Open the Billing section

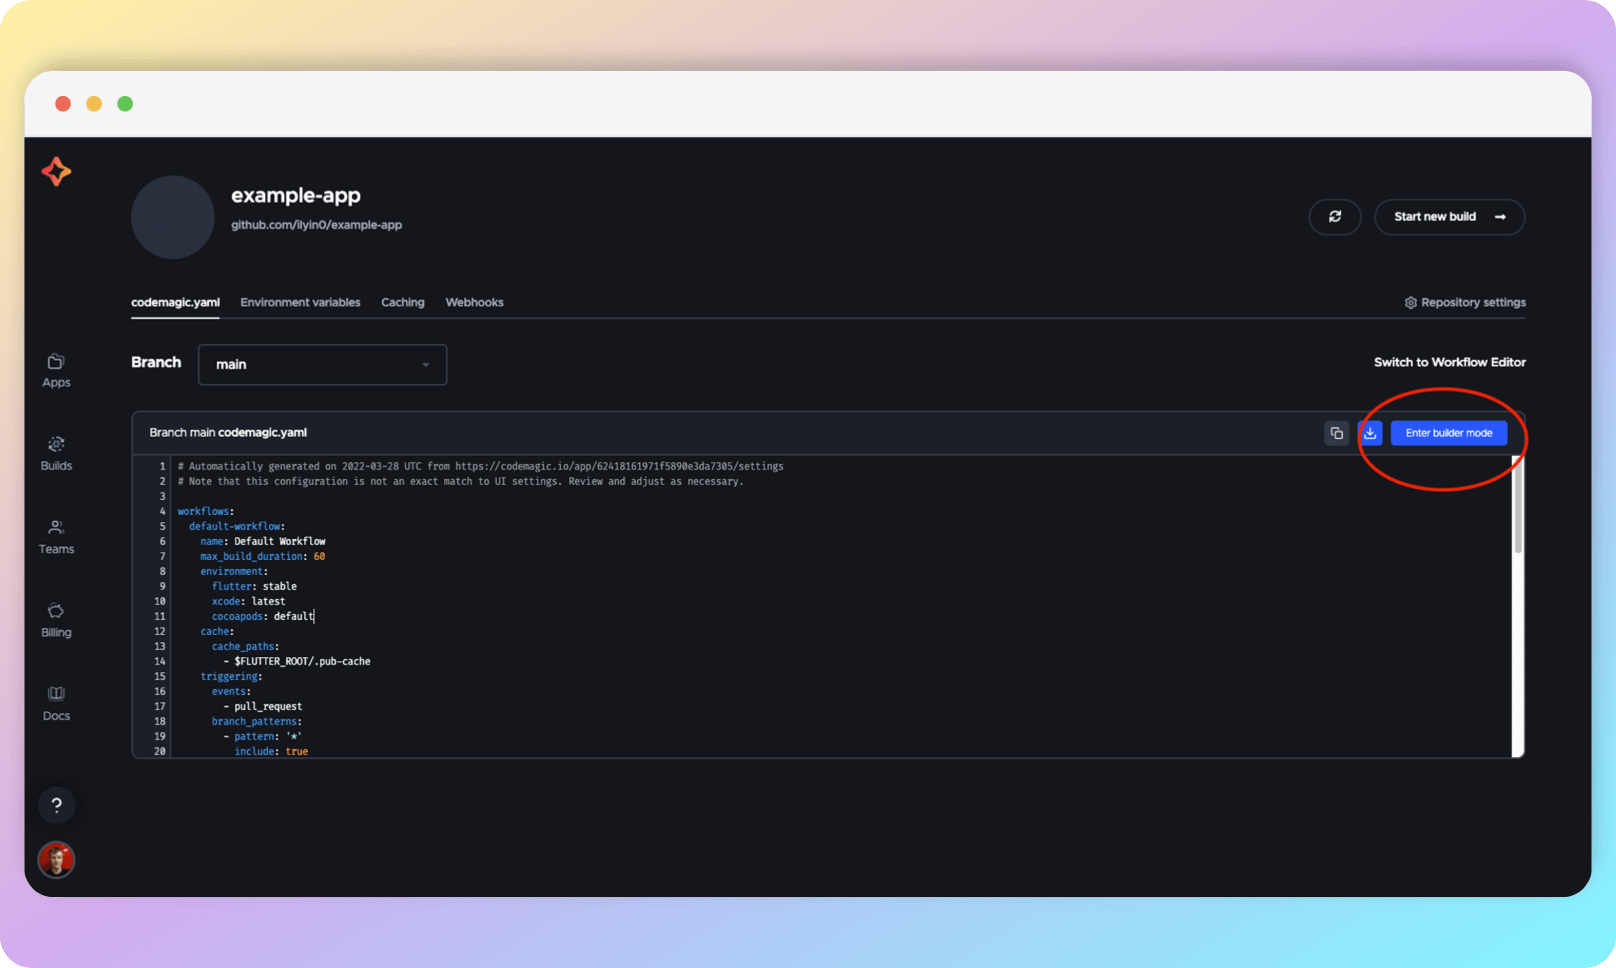(56, 618)
